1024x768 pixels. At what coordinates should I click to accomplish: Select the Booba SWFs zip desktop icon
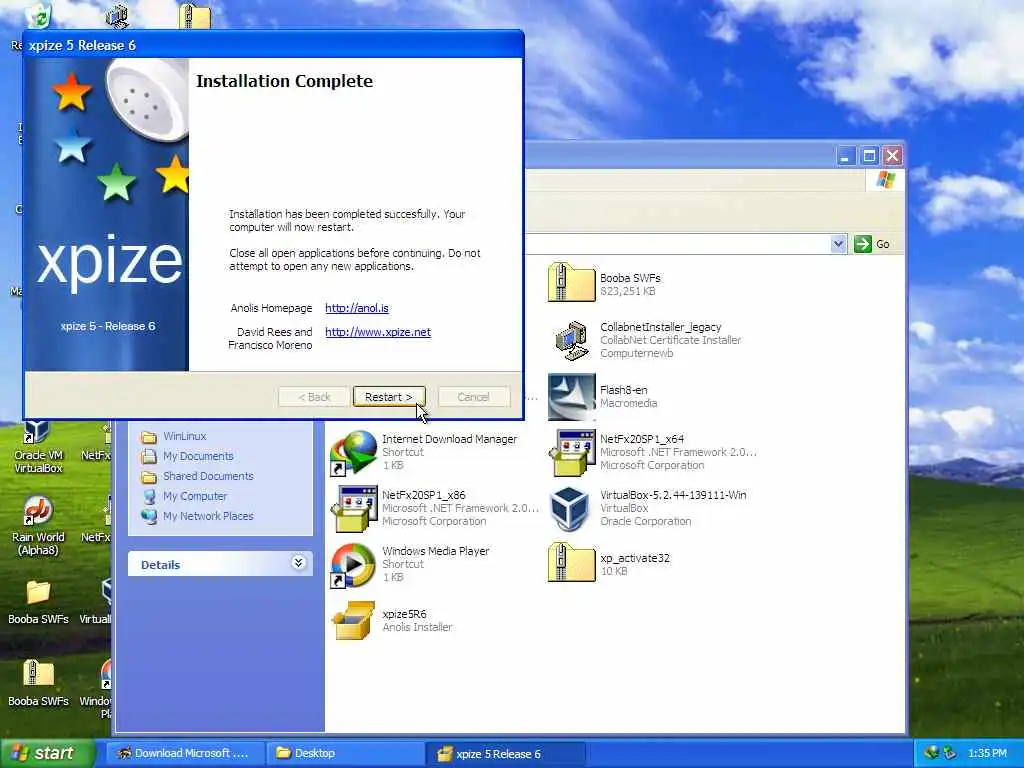coord(38,683)
